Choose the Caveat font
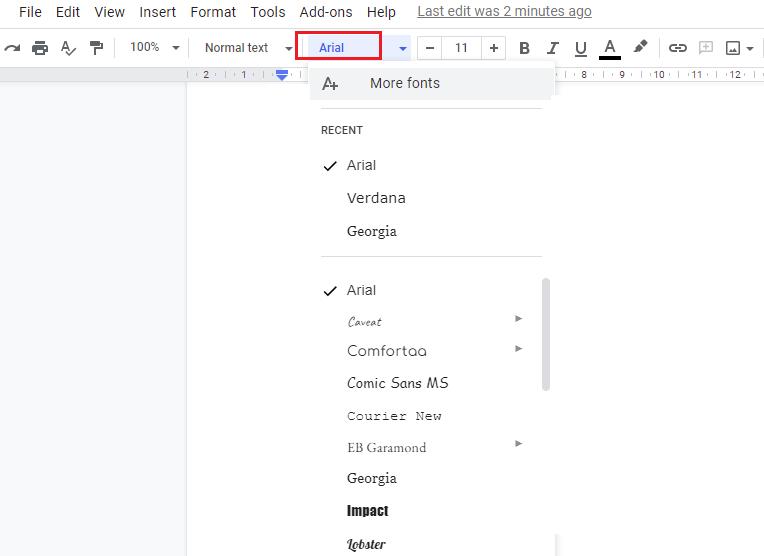Image resolution: width=764 pixels, height=556 pixels. [x=364, y=322]
